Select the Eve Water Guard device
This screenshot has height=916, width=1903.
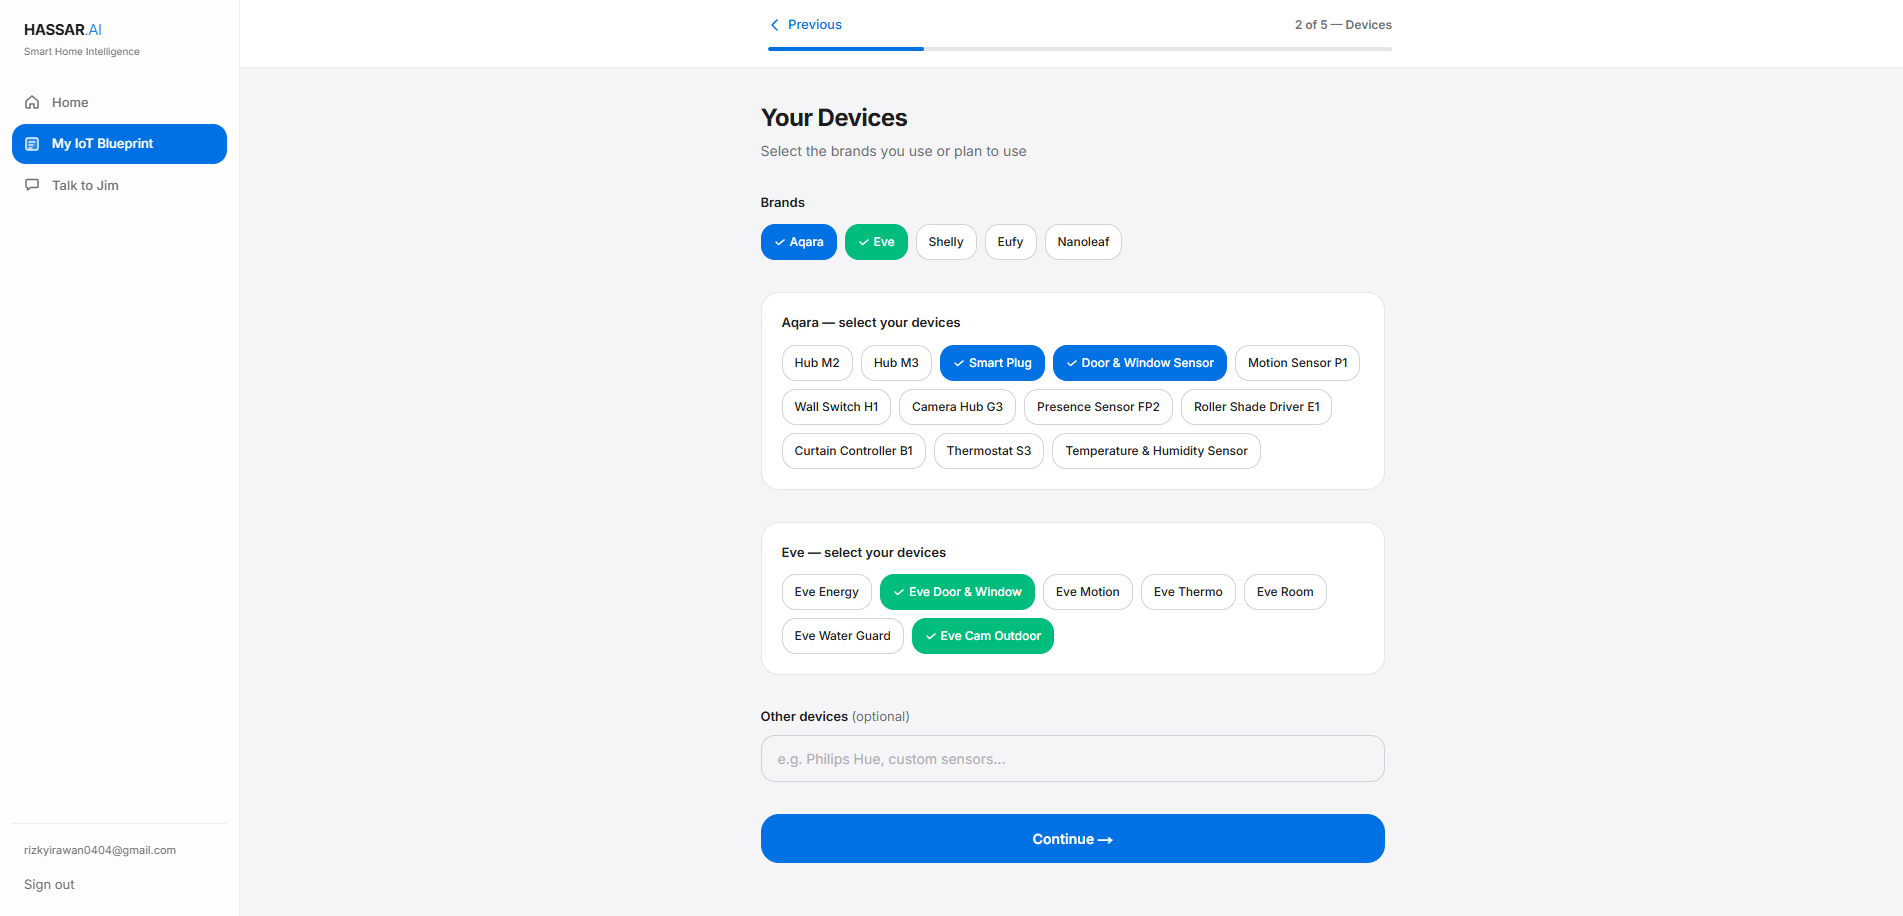[842, 636]
